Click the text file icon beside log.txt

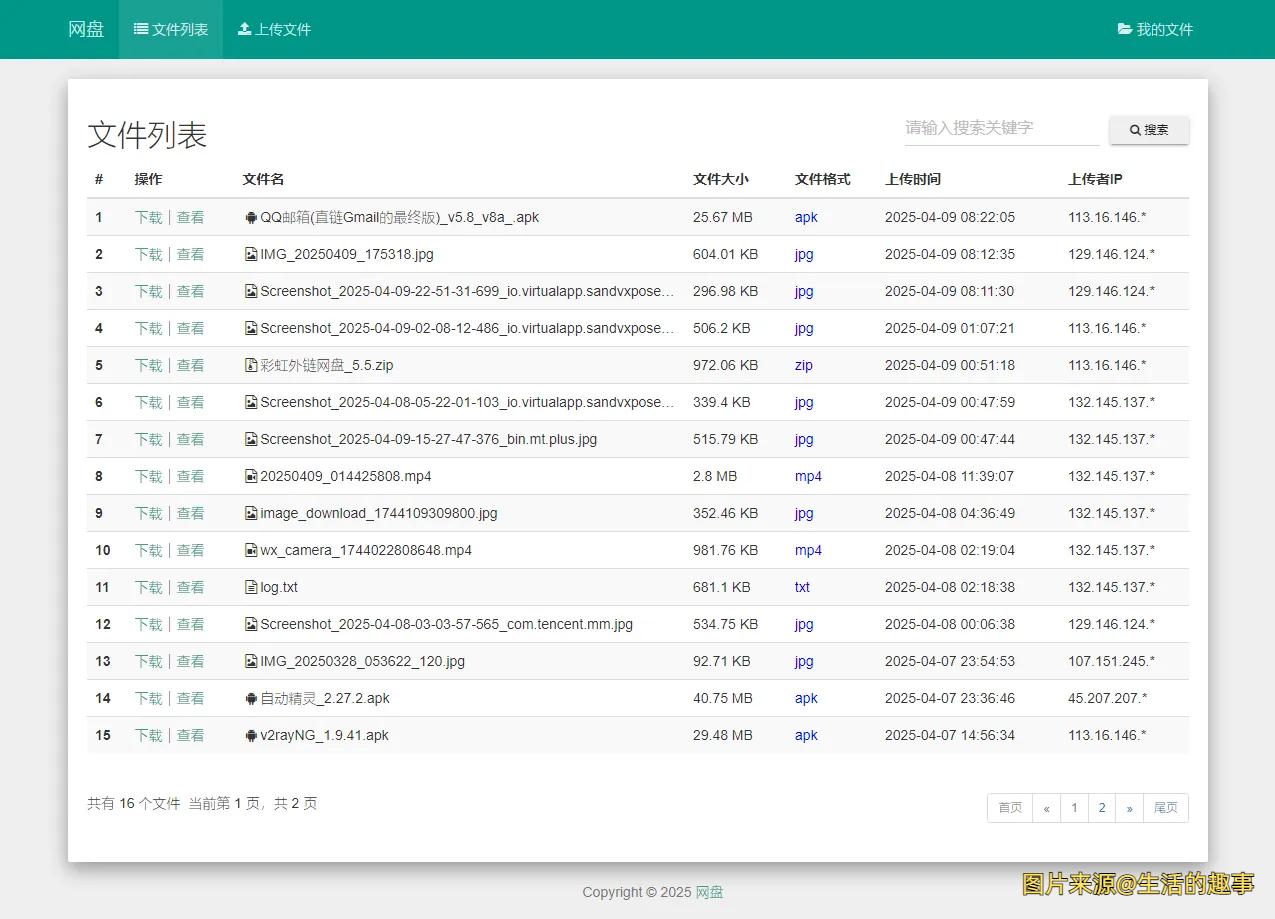[x=251, y=587]
